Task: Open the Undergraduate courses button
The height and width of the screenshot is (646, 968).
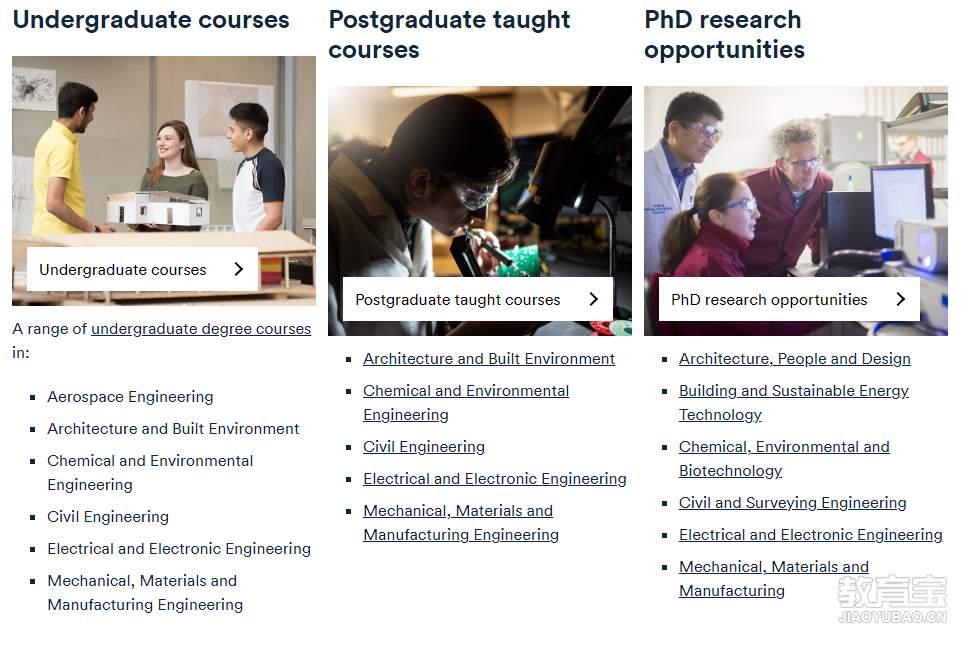Action: 143,269
